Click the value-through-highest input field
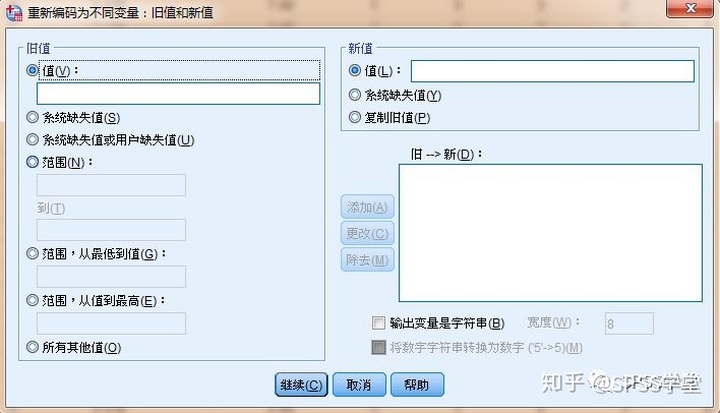This screenshot has height=413, width=720. pyautogui.click(x=111, y=323)
